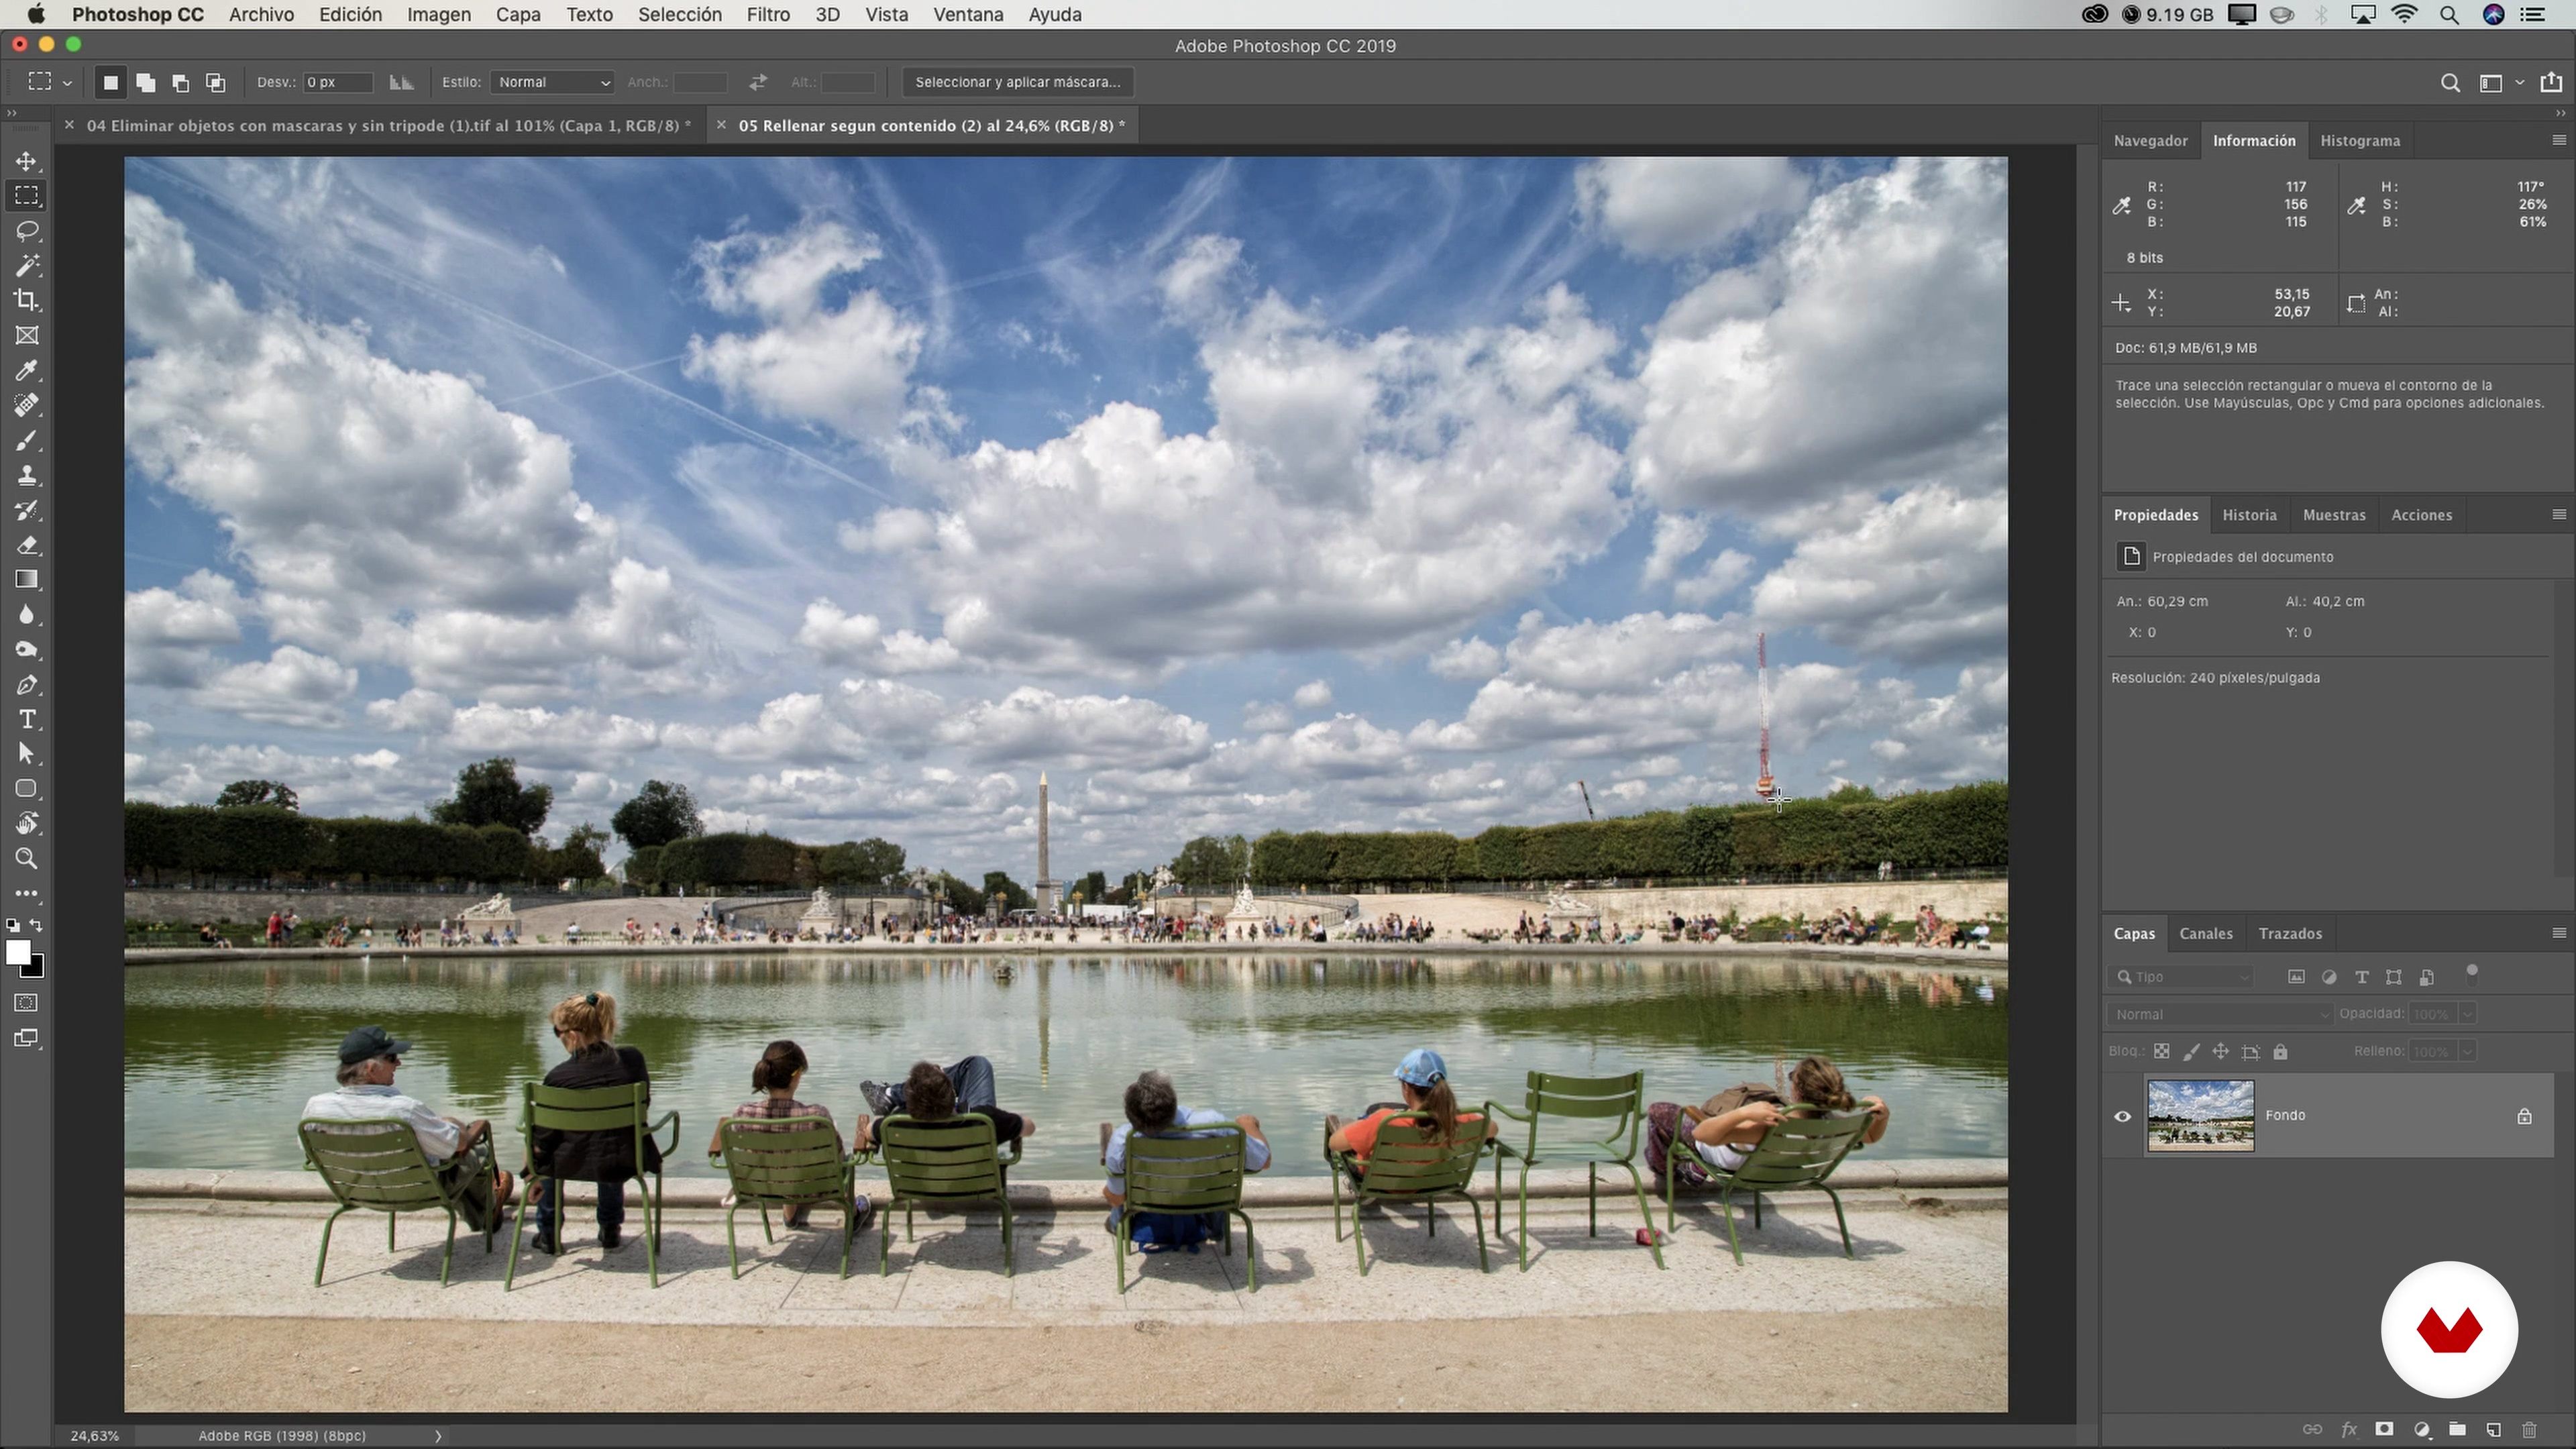Expand the status bar info chevron

click(x=438, y=1436)
